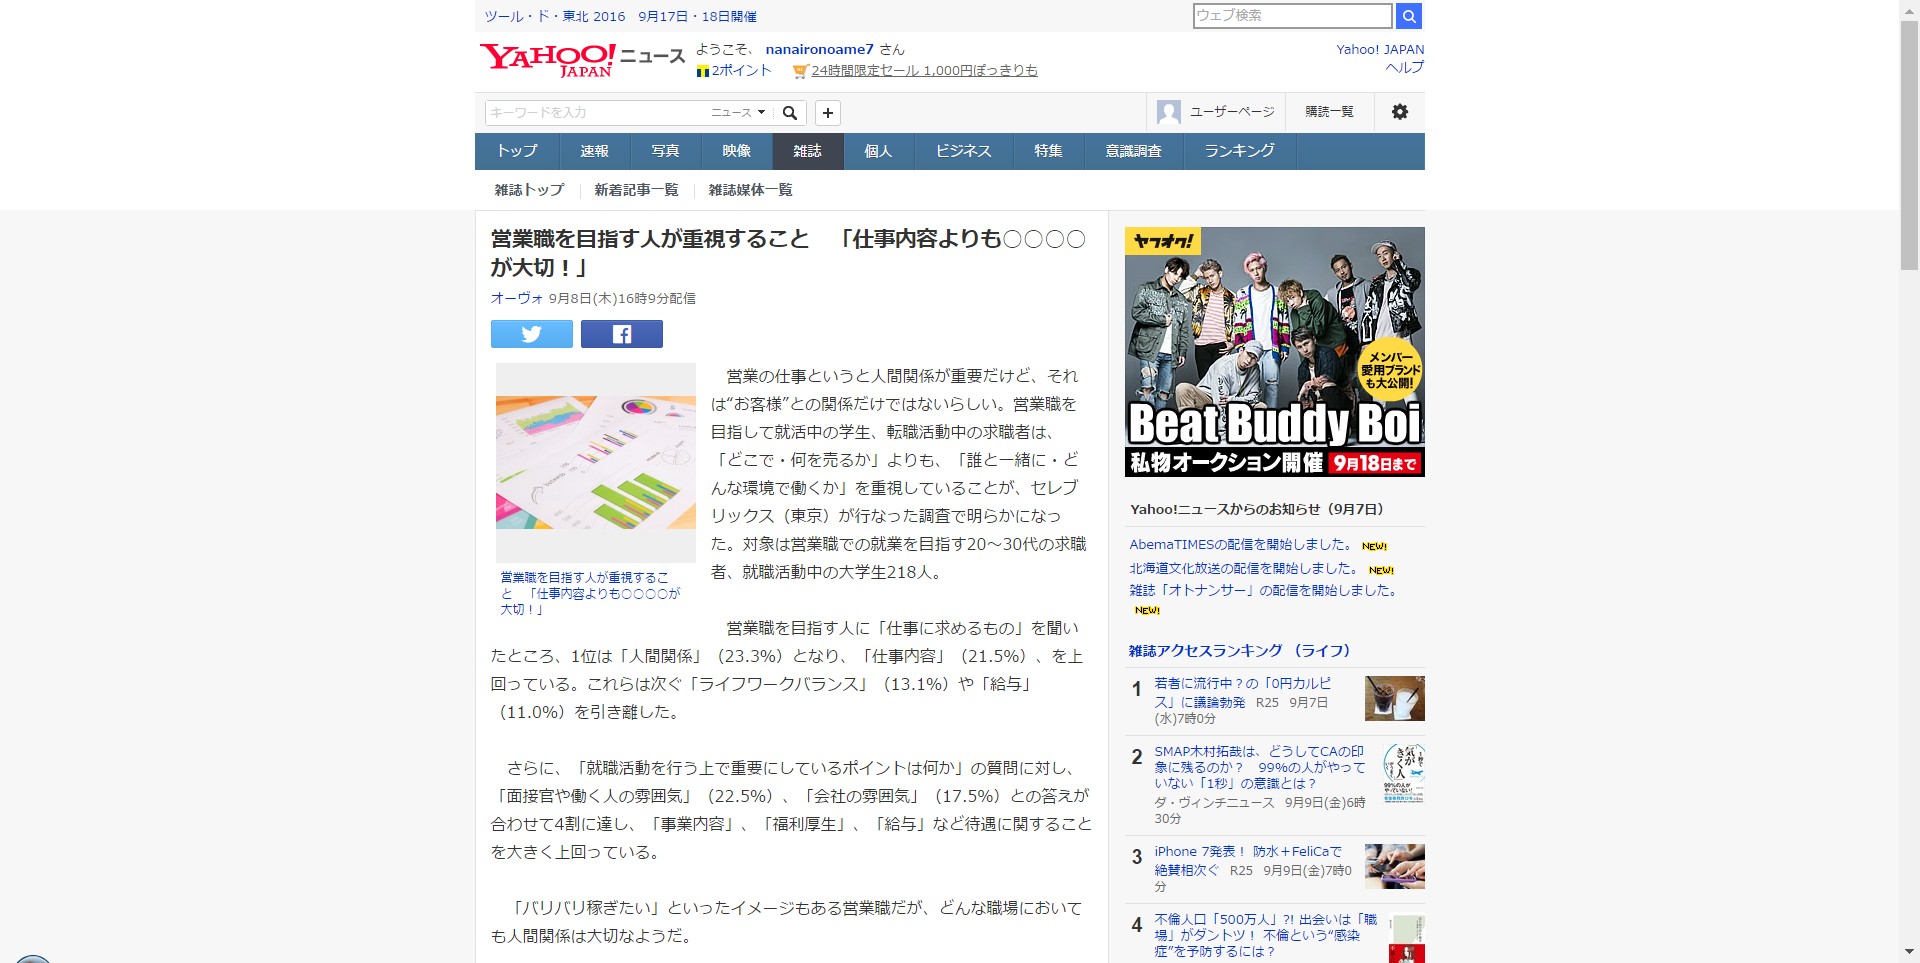Open the AbemaTIMES配信開始 notice link
The width and height of the screenshot is (1920, 963).
click(1240, 545)
